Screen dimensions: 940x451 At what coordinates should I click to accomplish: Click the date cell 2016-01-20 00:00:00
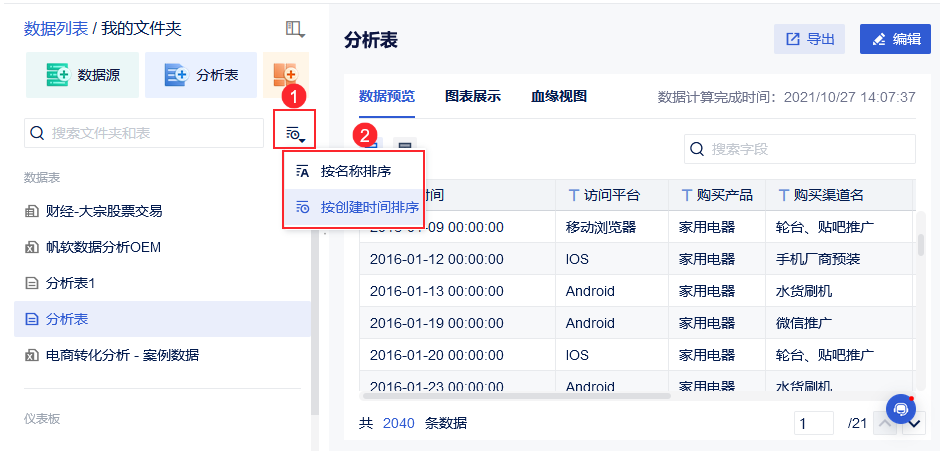457,355
